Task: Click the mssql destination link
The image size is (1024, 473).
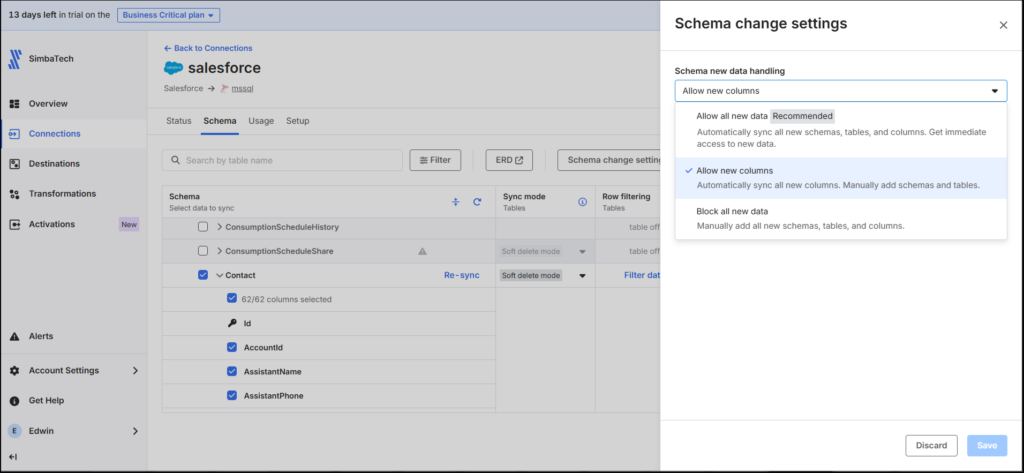Action: click(242, 89)
